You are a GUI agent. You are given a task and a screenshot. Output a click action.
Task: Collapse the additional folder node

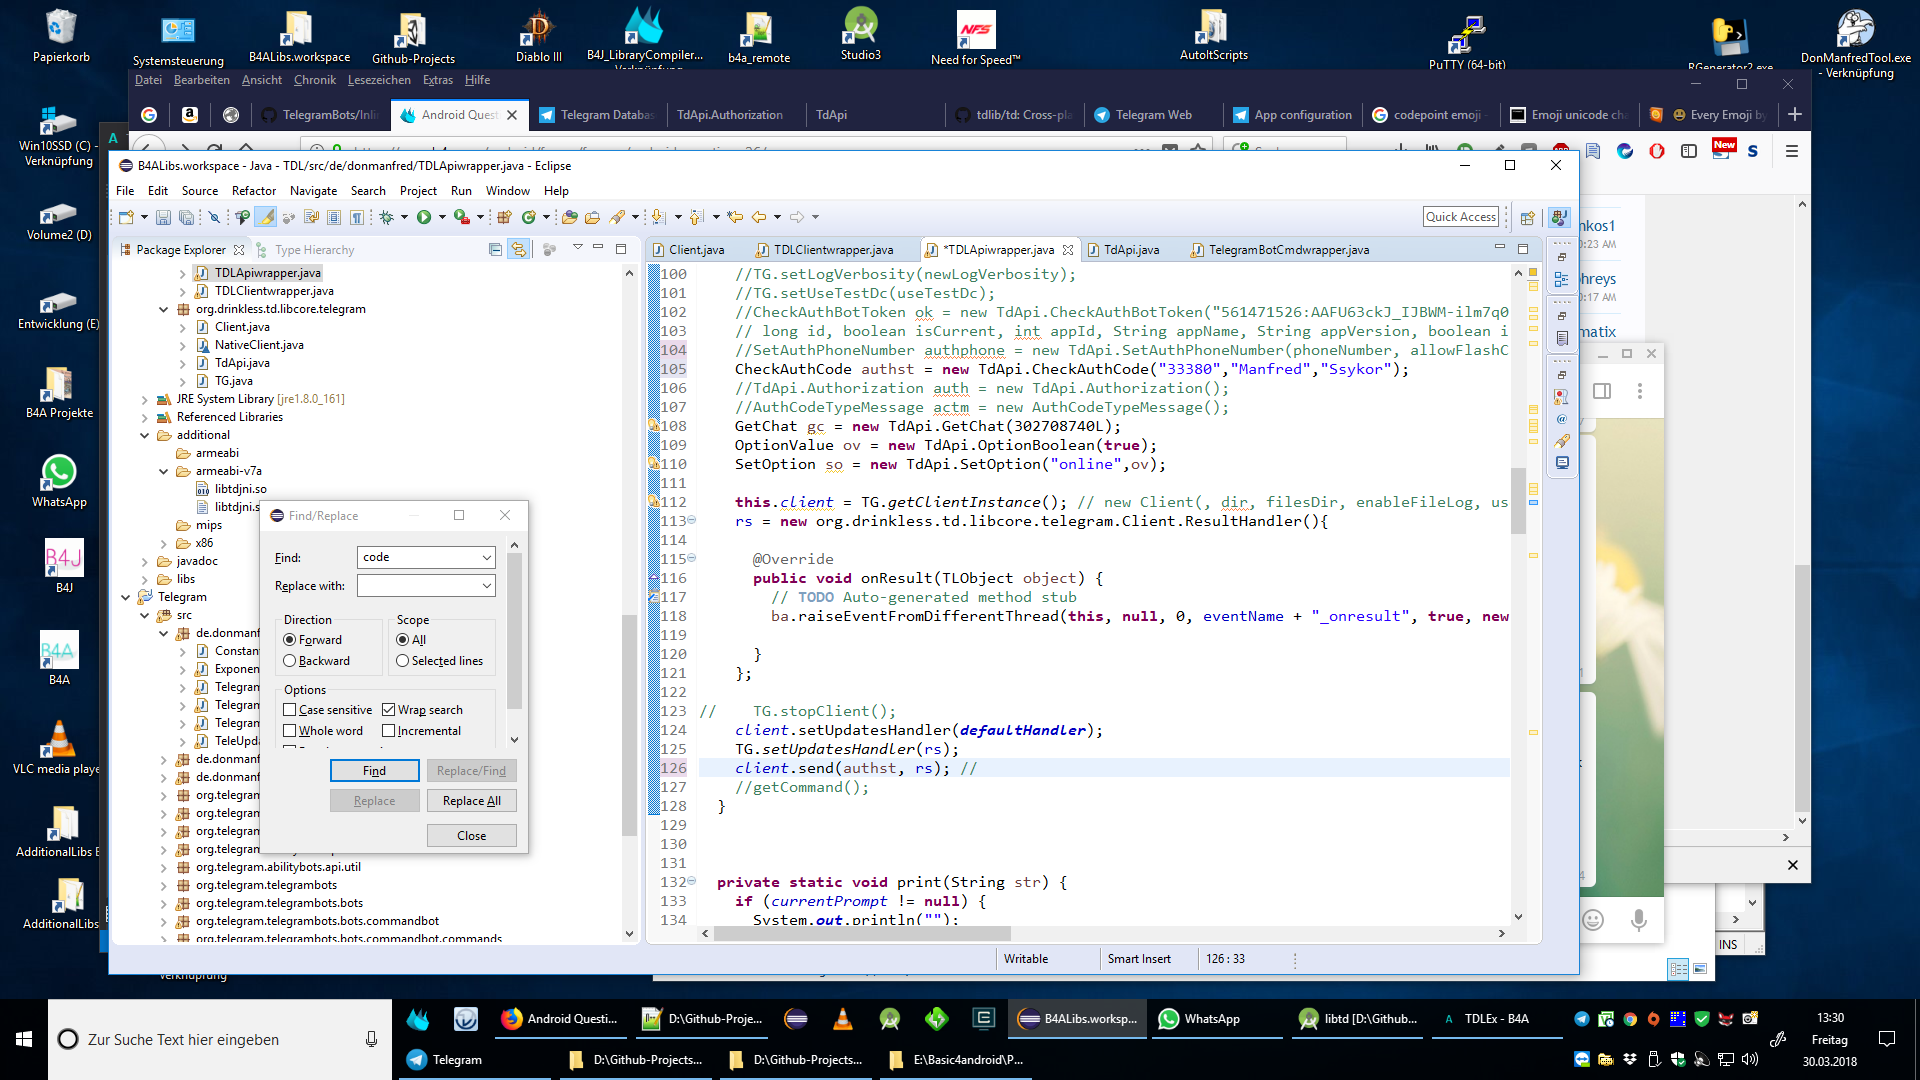pyautogui.click(x=145, y=436)
